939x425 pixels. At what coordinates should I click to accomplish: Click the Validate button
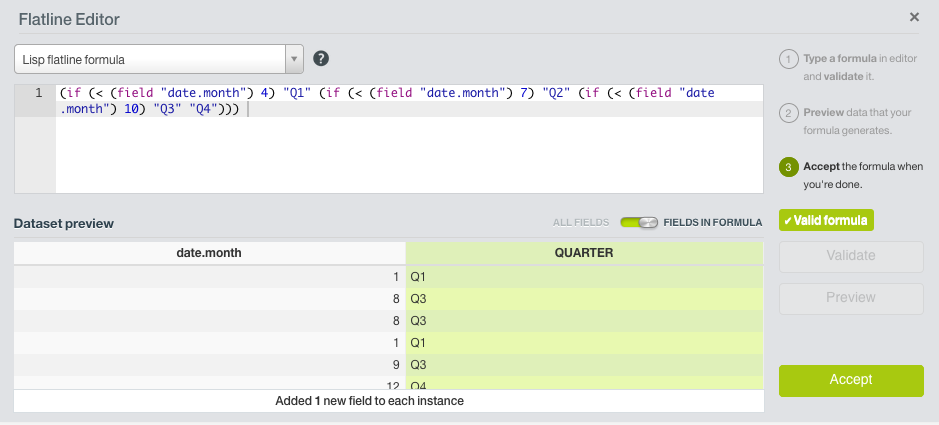point(851,256)
